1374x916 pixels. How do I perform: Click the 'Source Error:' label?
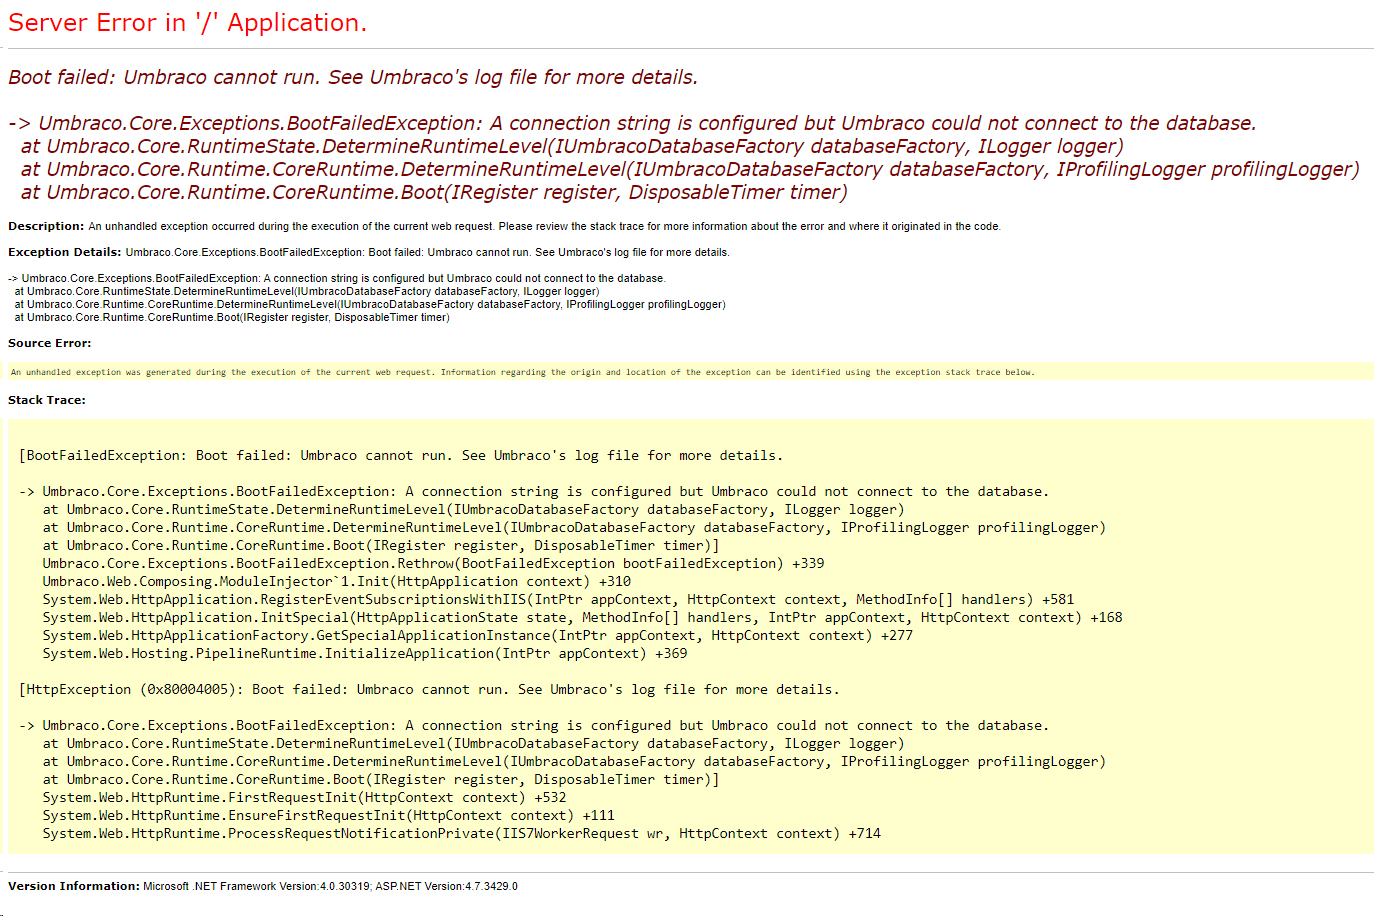49,343
